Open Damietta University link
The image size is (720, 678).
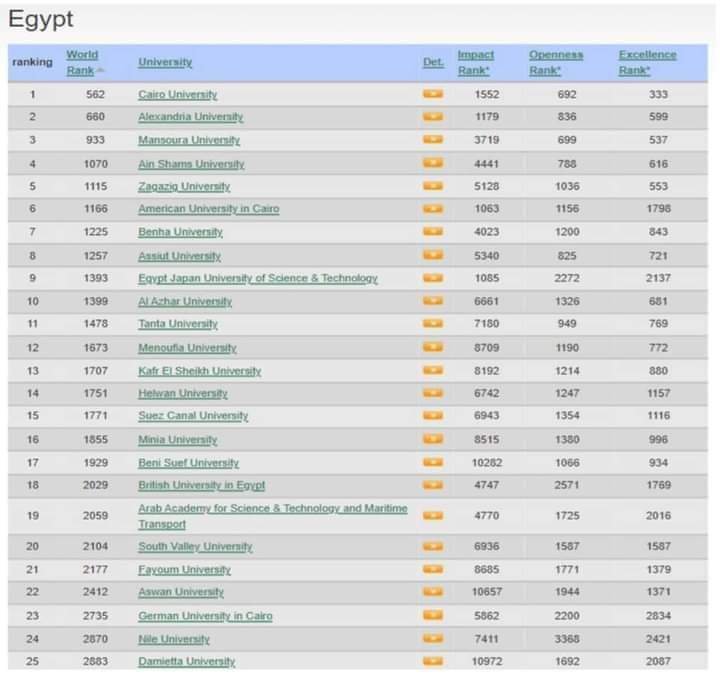tap(187, 661)
